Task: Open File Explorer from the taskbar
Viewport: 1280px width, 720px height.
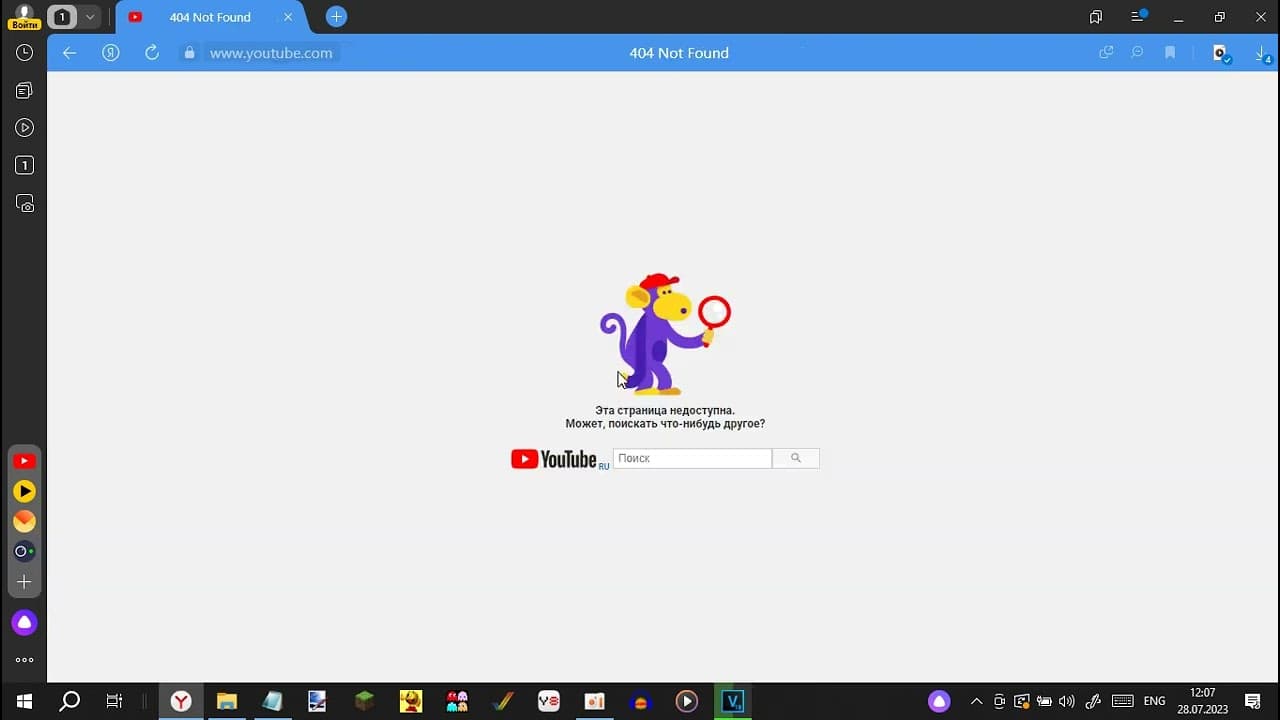Action: coord(227,701)
